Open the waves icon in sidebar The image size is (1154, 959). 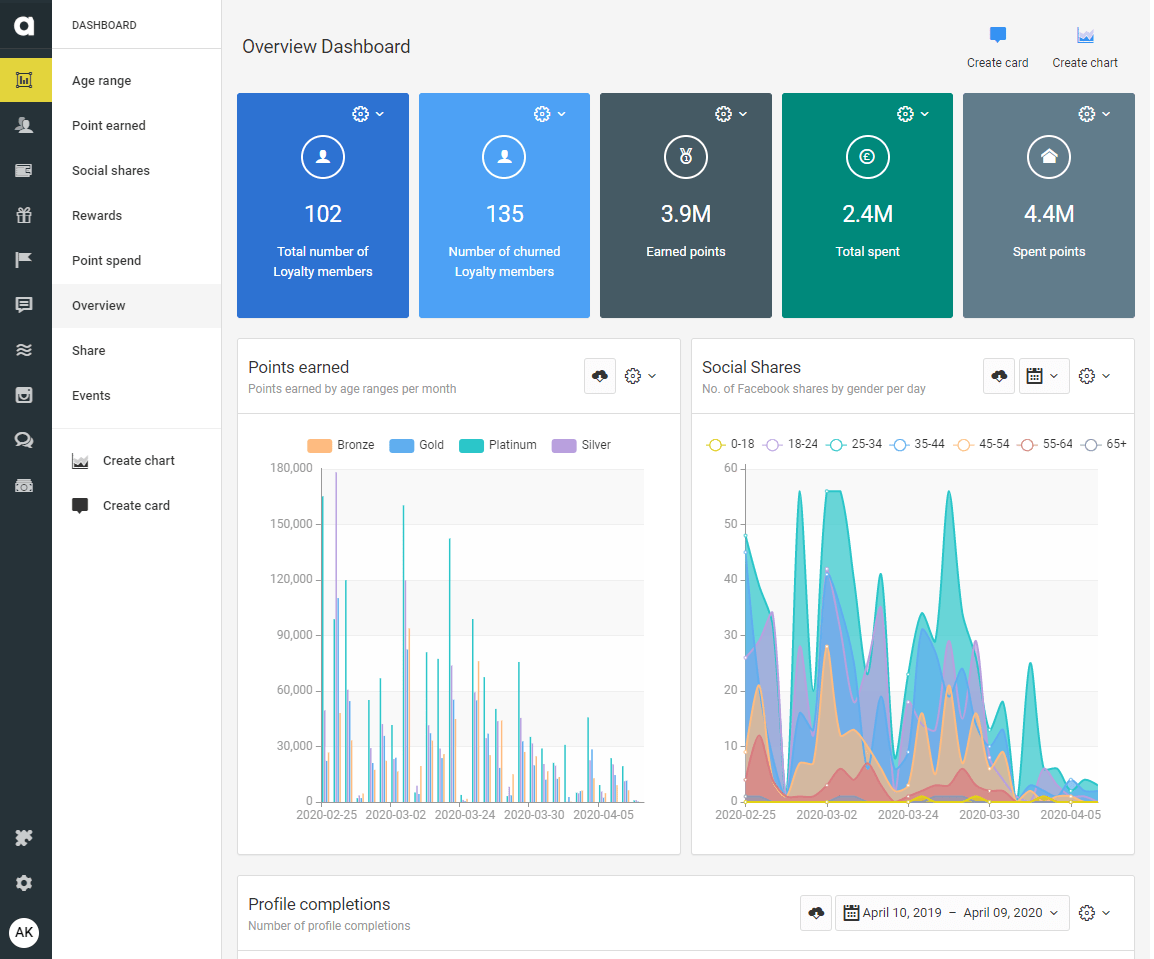point(24,350)
